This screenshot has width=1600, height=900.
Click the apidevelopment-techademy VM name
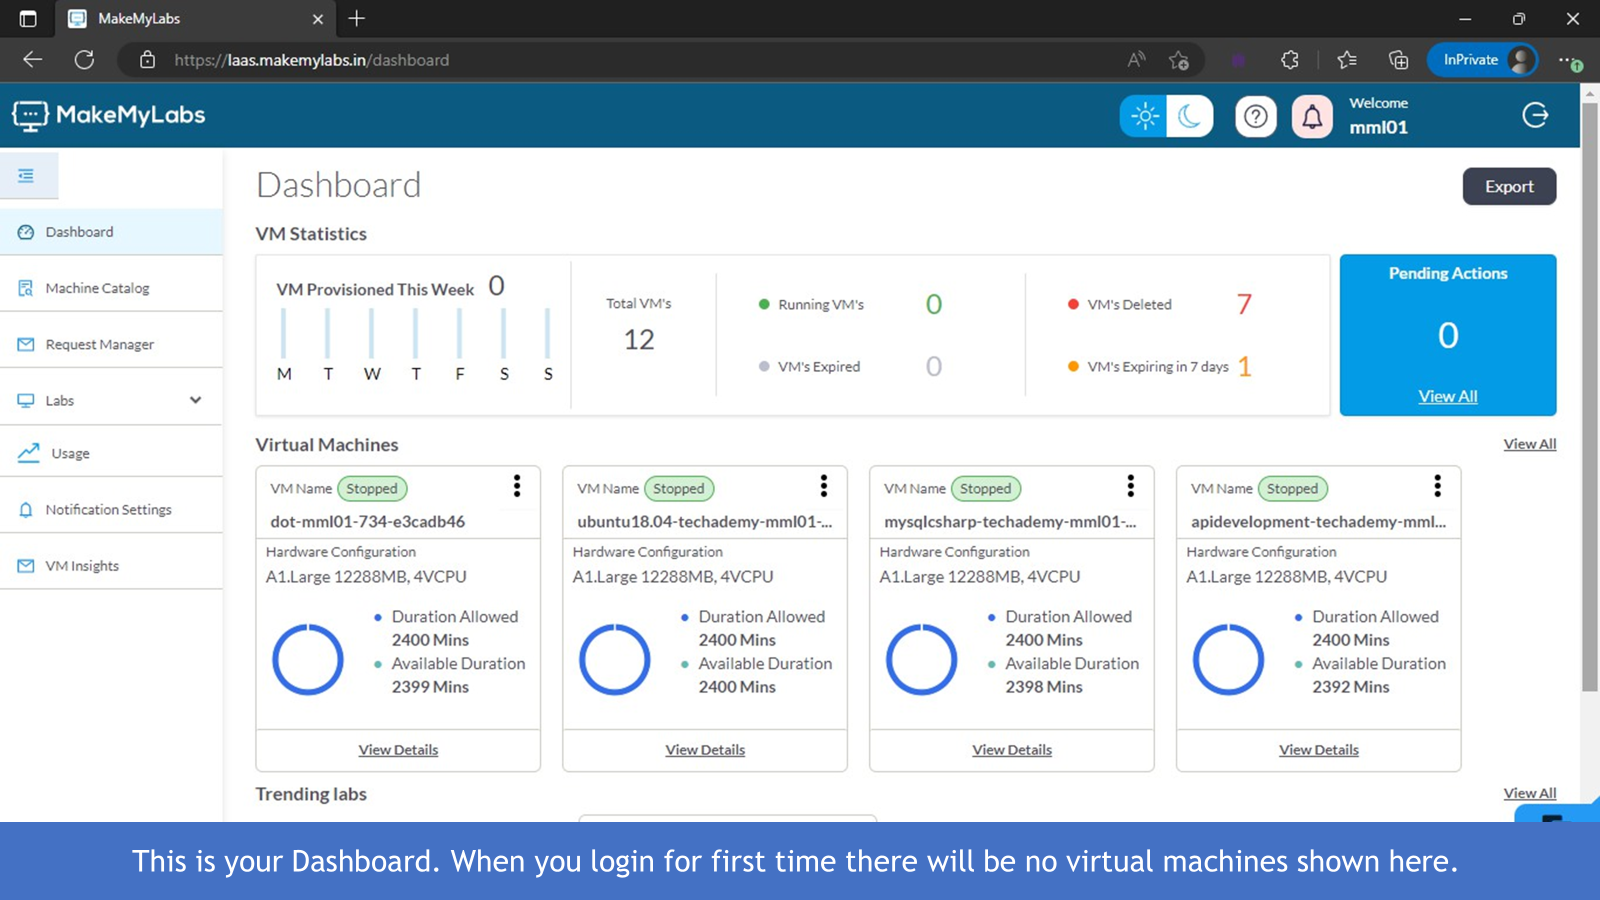coord(1318,522)
